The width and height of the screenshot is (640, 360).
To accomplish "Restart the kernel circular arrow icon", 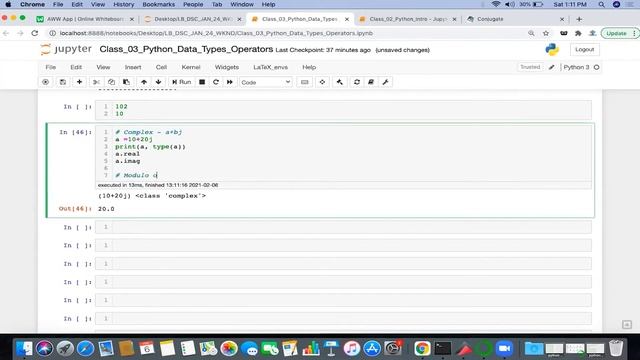I will (216, 82).
